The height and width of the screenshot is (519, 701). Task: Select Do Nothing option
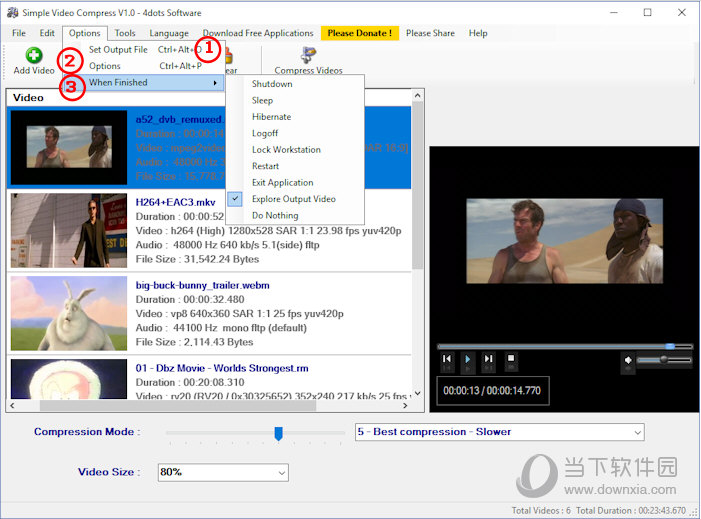click(x=275, y=215)
